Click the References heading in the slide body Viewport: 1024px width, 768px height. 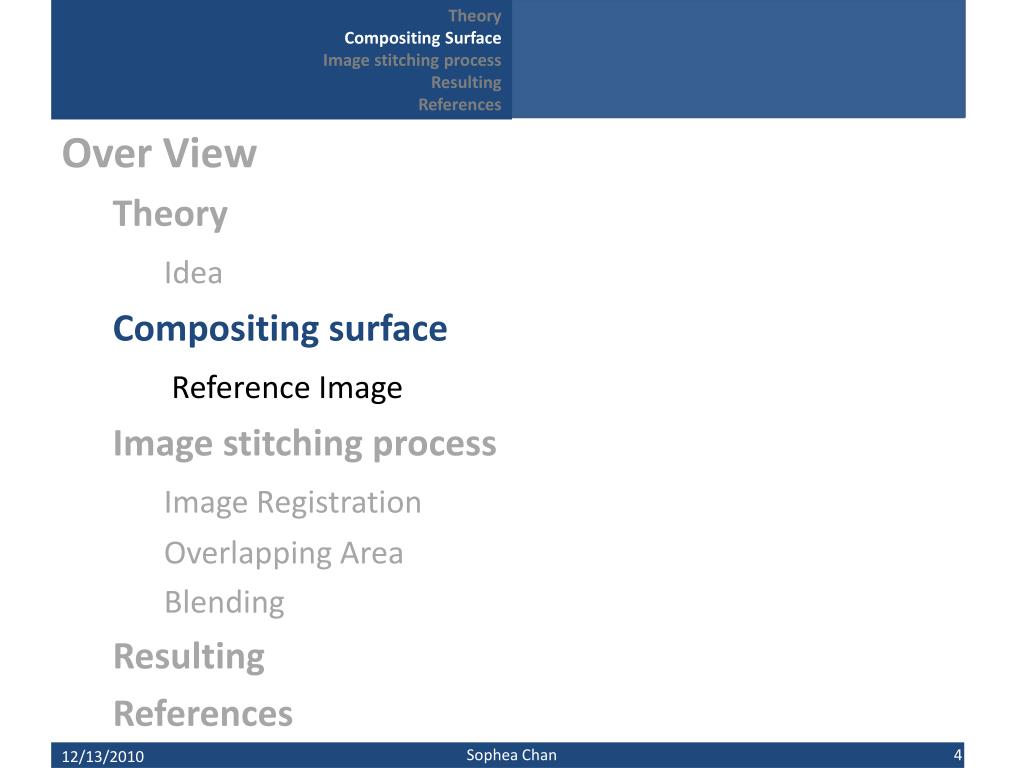click(203, 713)
